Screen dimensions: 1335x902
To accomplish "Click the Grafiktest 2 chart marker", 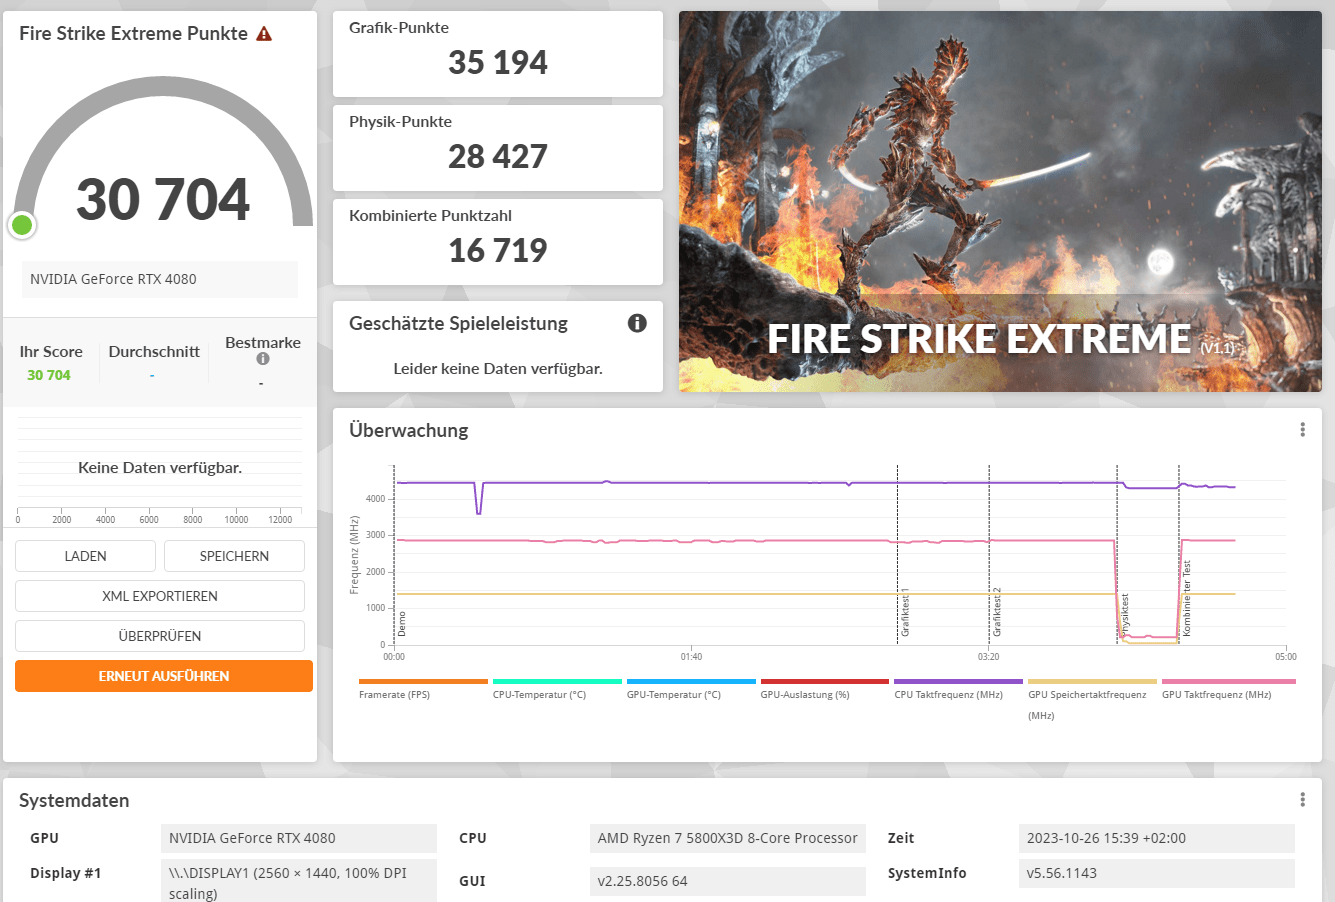I will pos(997,612).
